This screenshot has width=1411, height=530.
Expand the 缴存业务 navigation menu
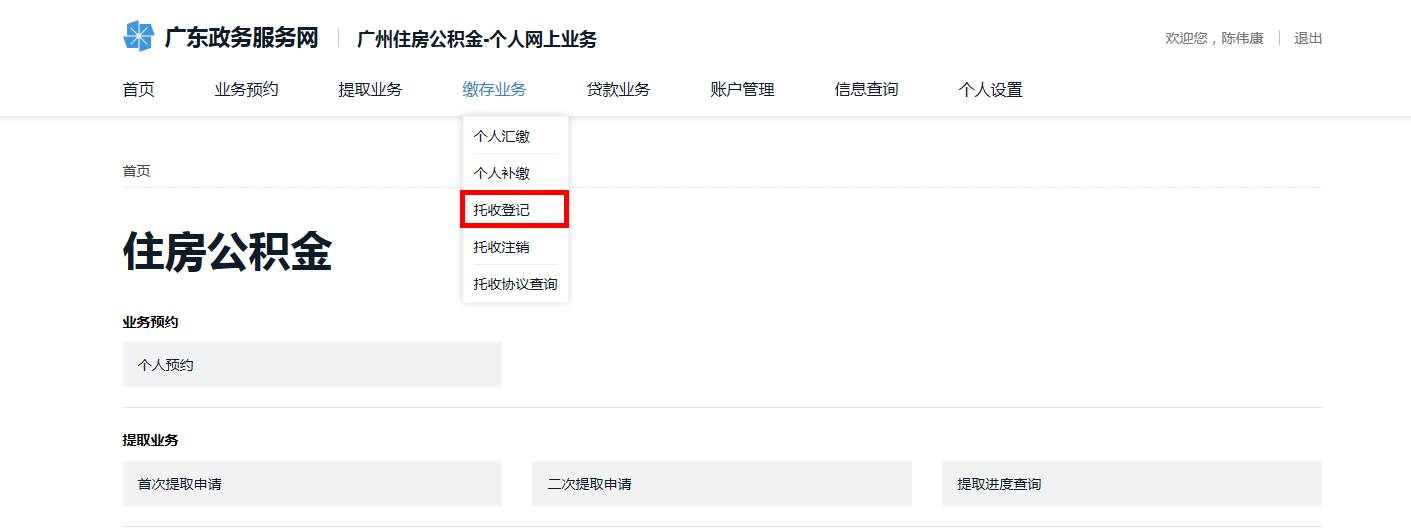(x=494, y=90)
